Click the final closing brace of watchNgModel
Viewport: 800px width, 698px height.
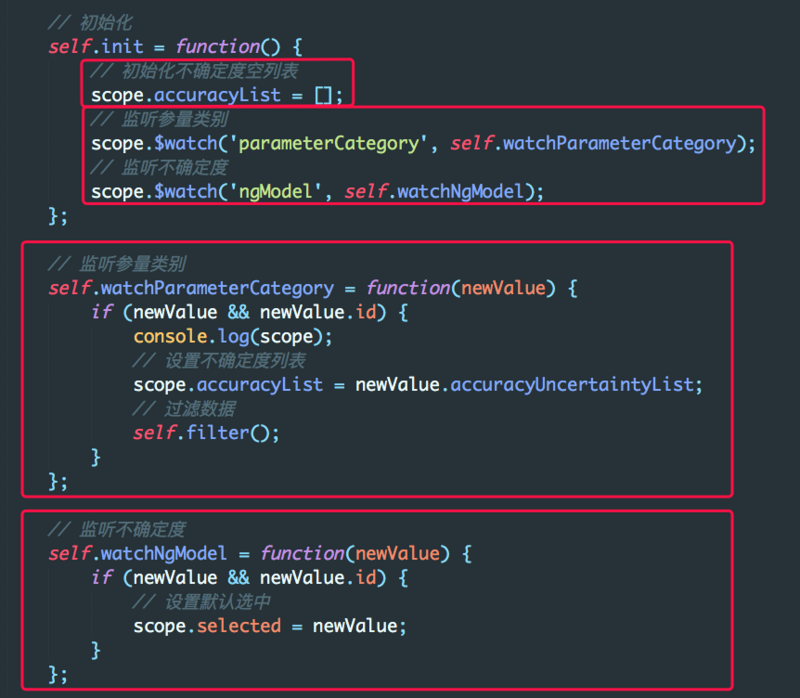58,673
